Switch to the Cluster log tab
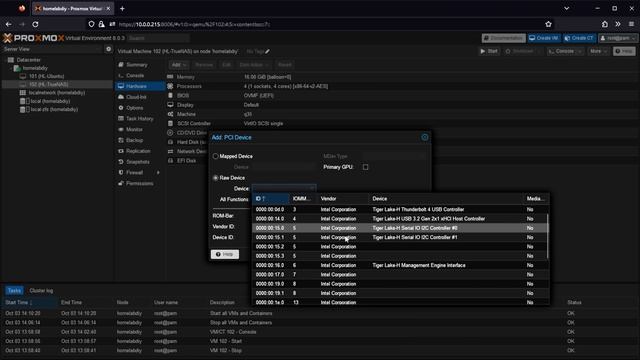This screenshot has width=640, height=360. pos(41,291)
